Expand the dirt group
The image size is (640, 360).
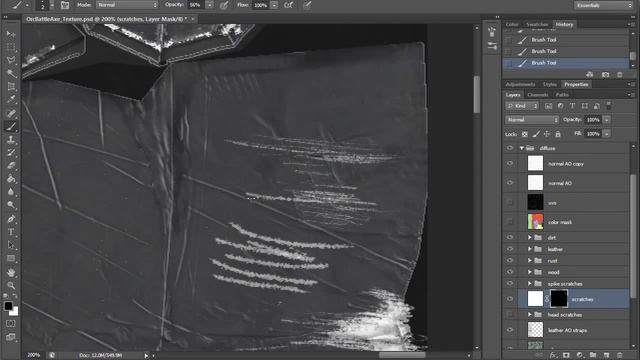point(529,237)
